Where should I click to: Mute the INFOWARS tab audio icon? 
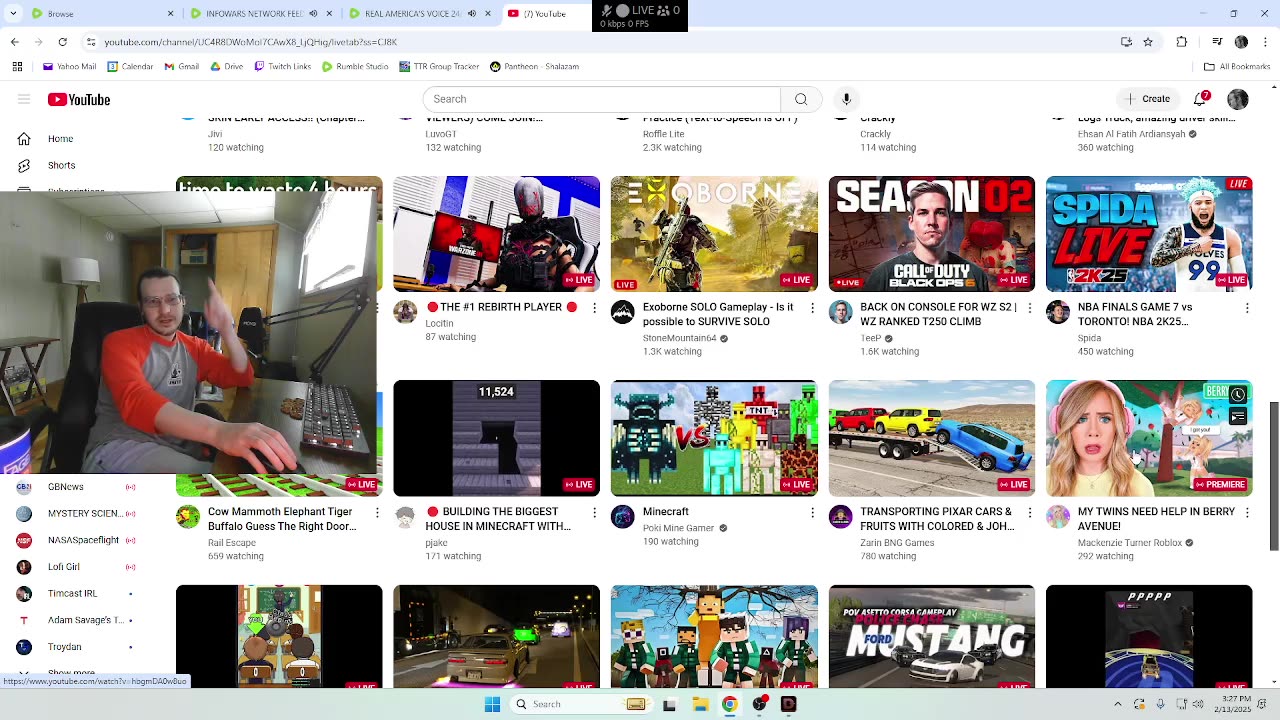tap(313, 14)
